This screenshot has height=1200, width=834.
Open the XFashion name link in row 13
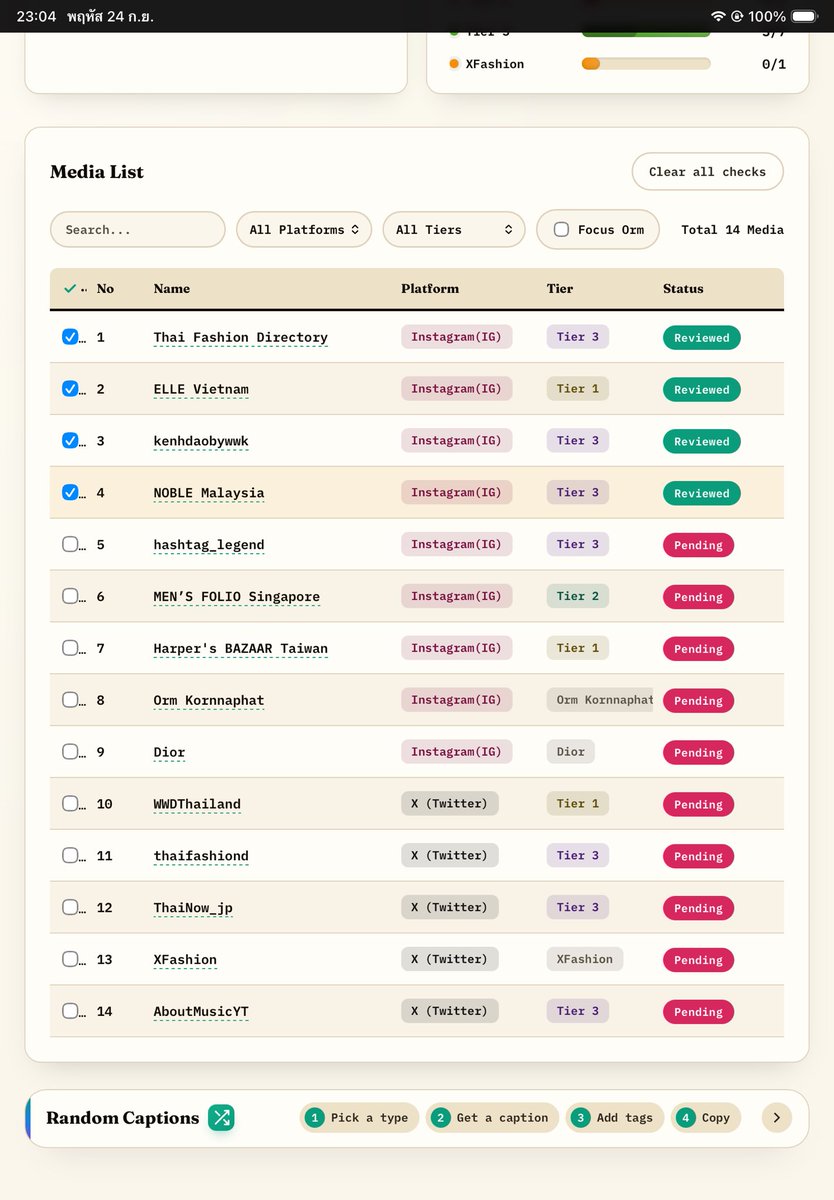point(185,961)
